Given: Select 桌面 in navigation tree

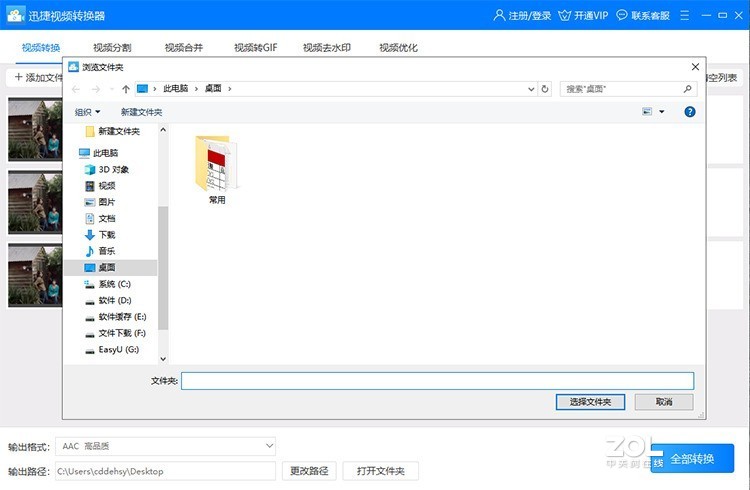Looking at the screenshot, I should click(x=110, y=267).
